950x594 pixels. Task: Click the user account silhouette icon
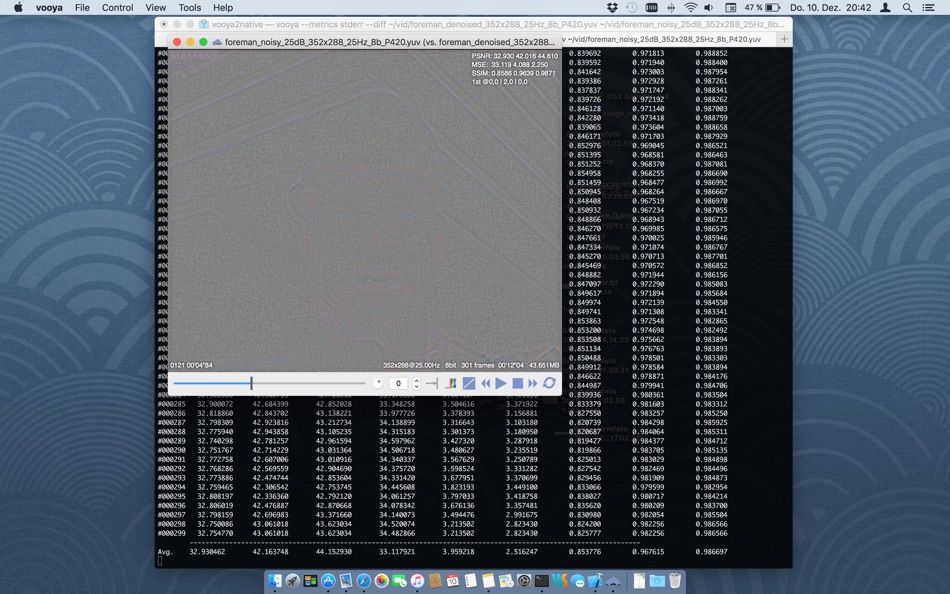pyautogui.click(x=885, y=7)
